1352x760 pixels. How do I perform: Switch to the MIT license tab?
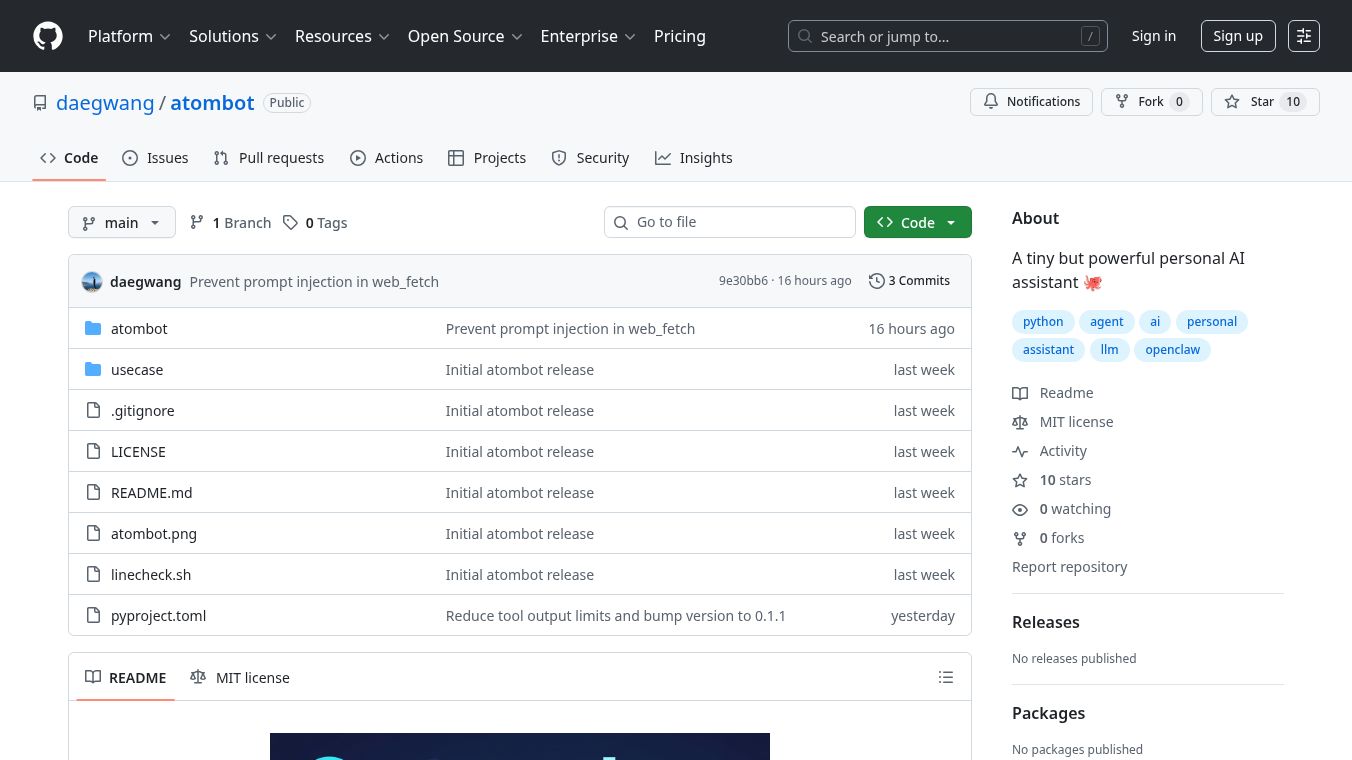pyautogui.click(x=240, y=677)
